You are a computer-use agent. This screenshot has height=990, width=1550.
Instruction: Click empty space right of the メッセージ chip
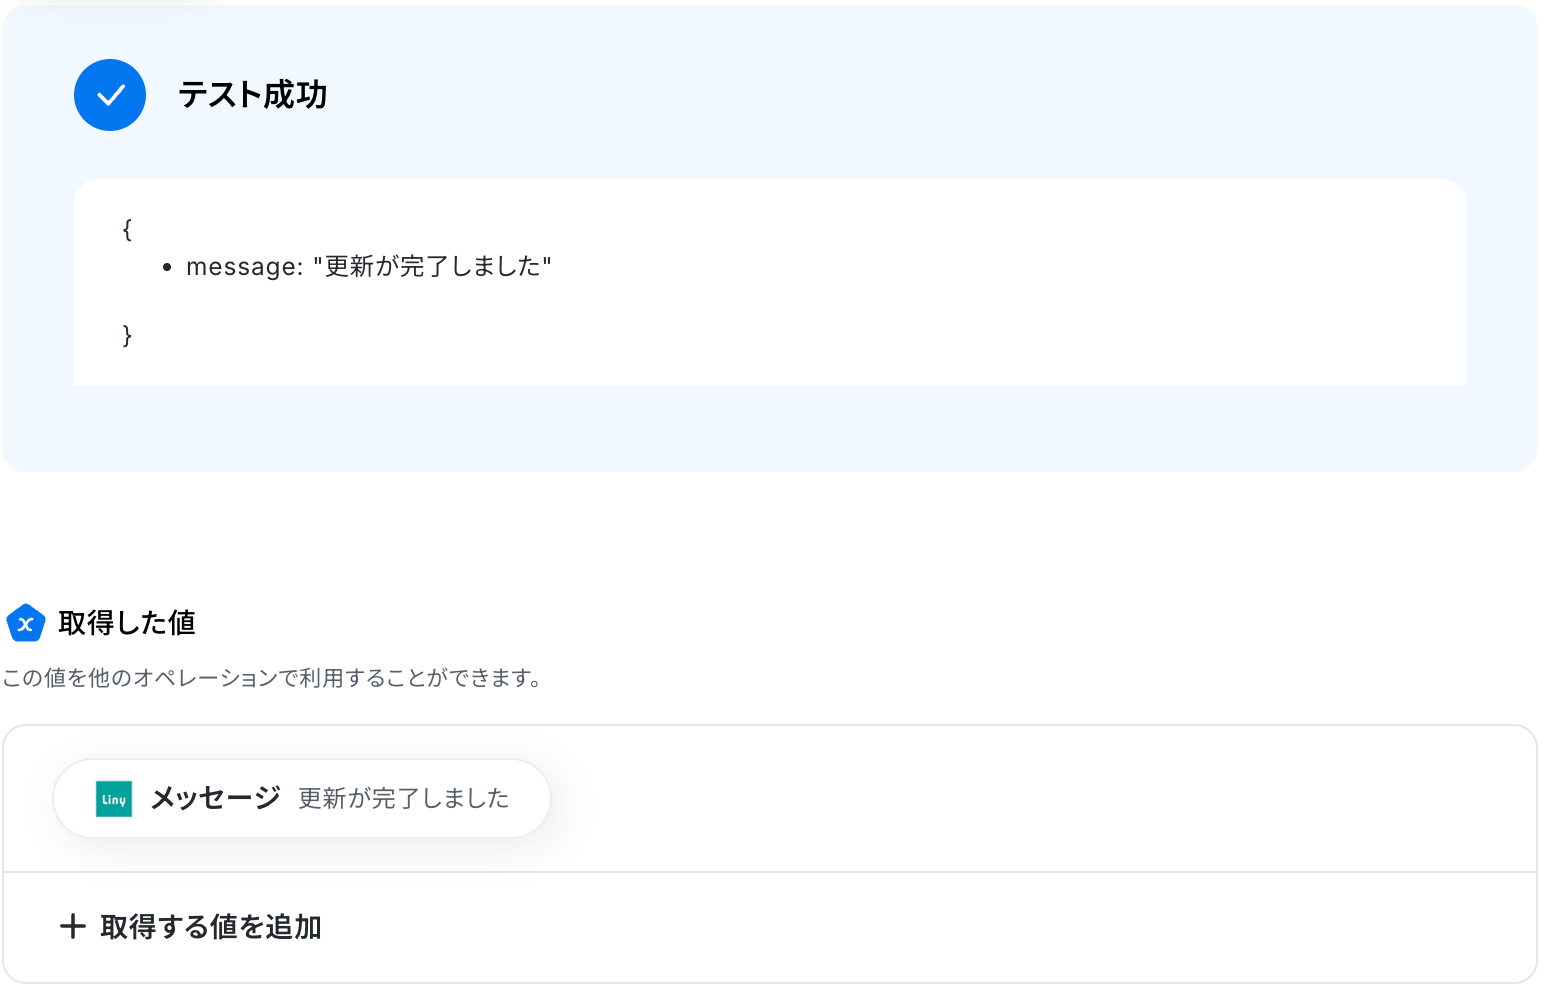(x=1040, y=798)
